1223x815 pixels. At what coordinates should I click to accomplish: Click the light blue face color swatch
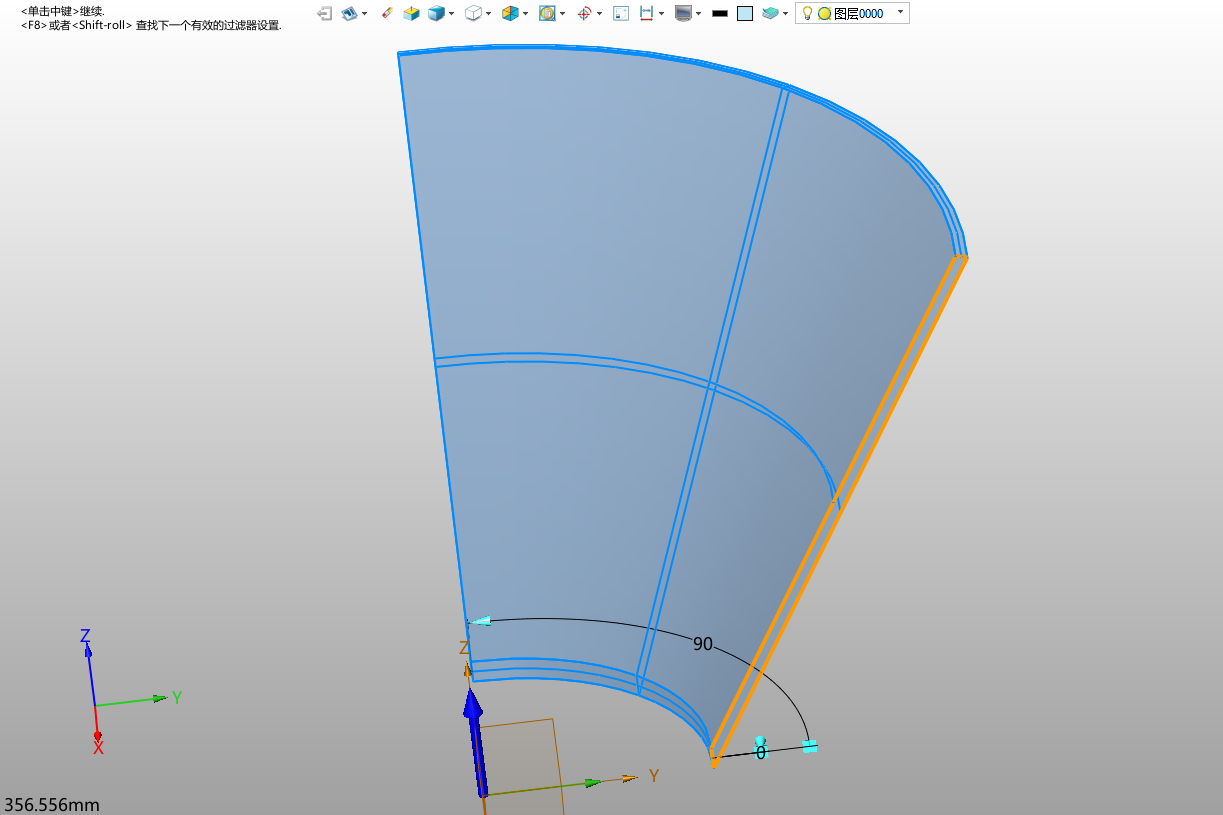[745, 14]
